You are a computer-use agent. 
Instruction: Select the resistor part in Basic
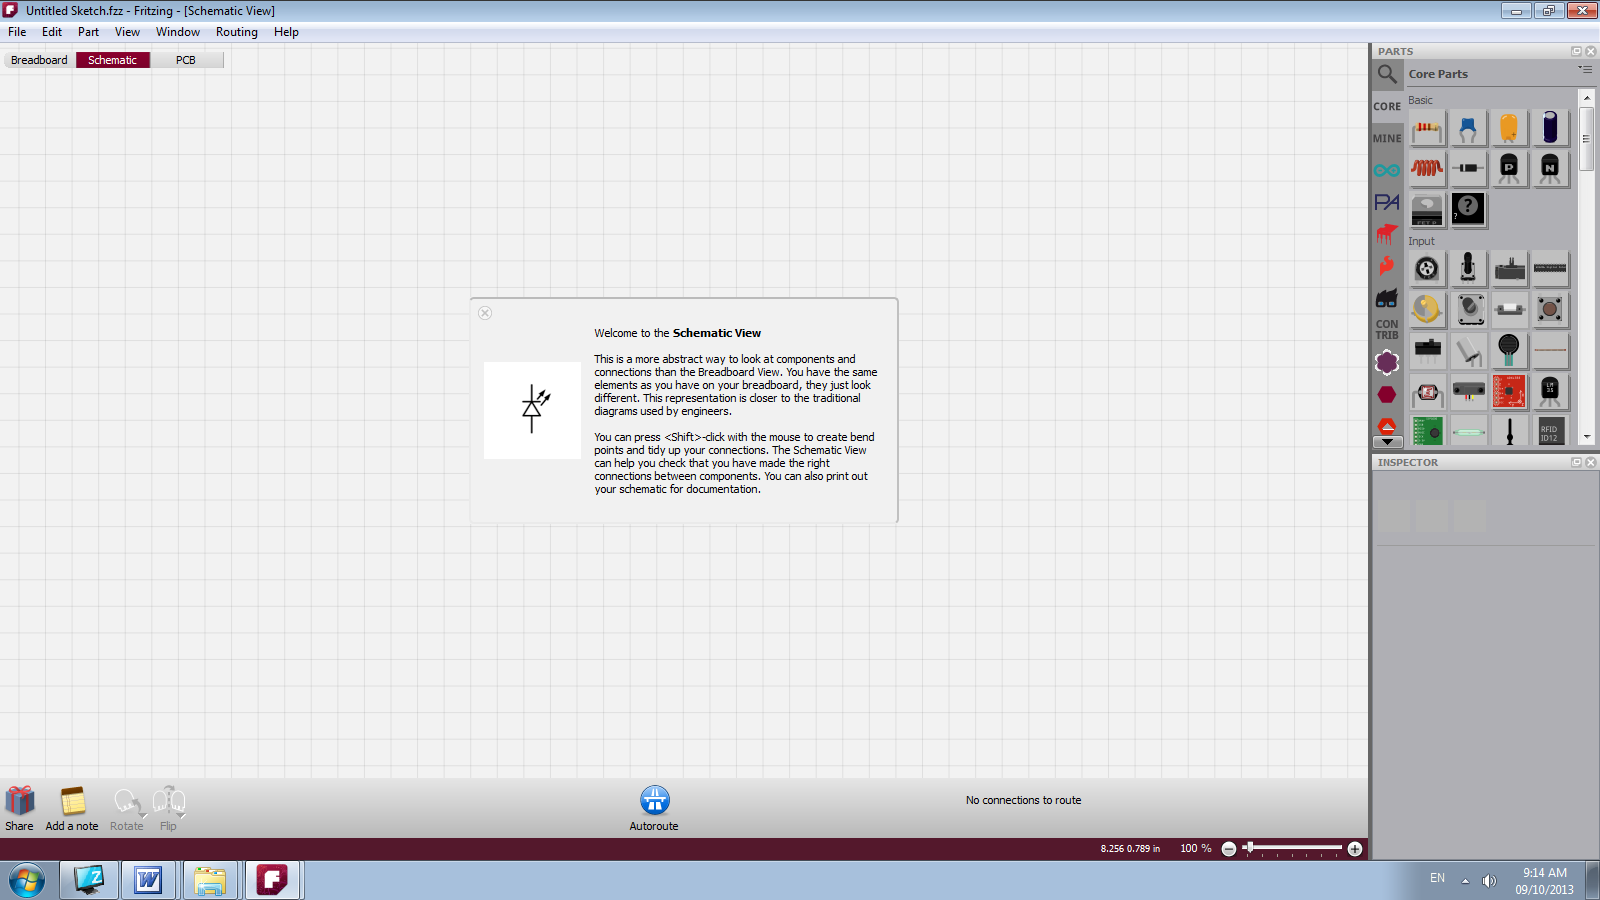tap(1427, 128)
